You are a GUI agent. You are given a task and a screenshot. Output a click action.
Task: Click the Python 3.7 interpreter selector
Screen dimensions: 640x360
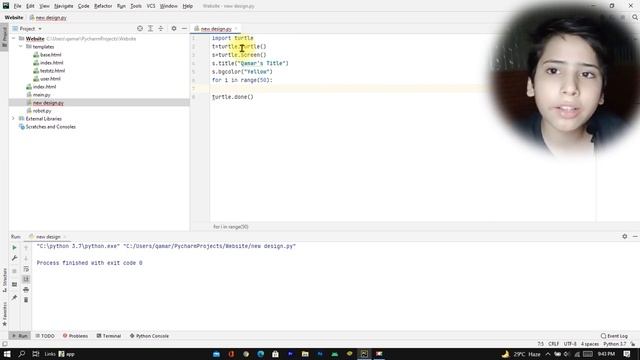614,344
